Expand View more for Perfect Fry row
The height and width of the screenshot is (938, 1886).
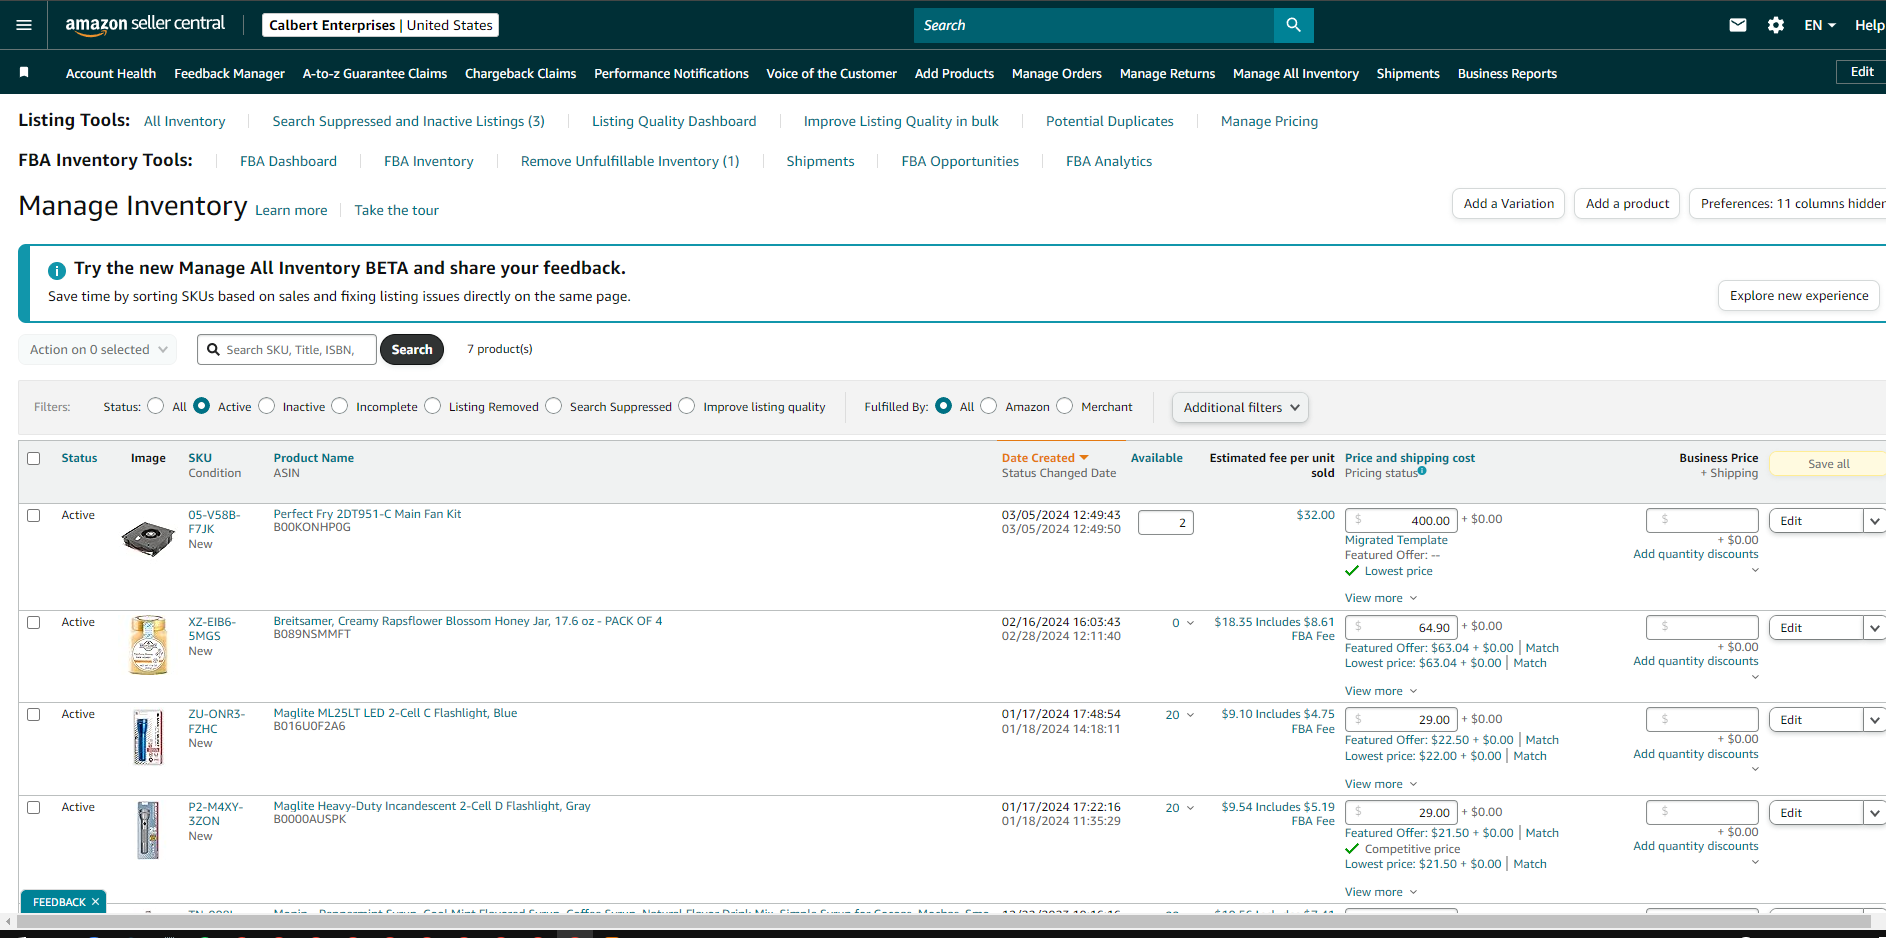tap(1381, 598)
